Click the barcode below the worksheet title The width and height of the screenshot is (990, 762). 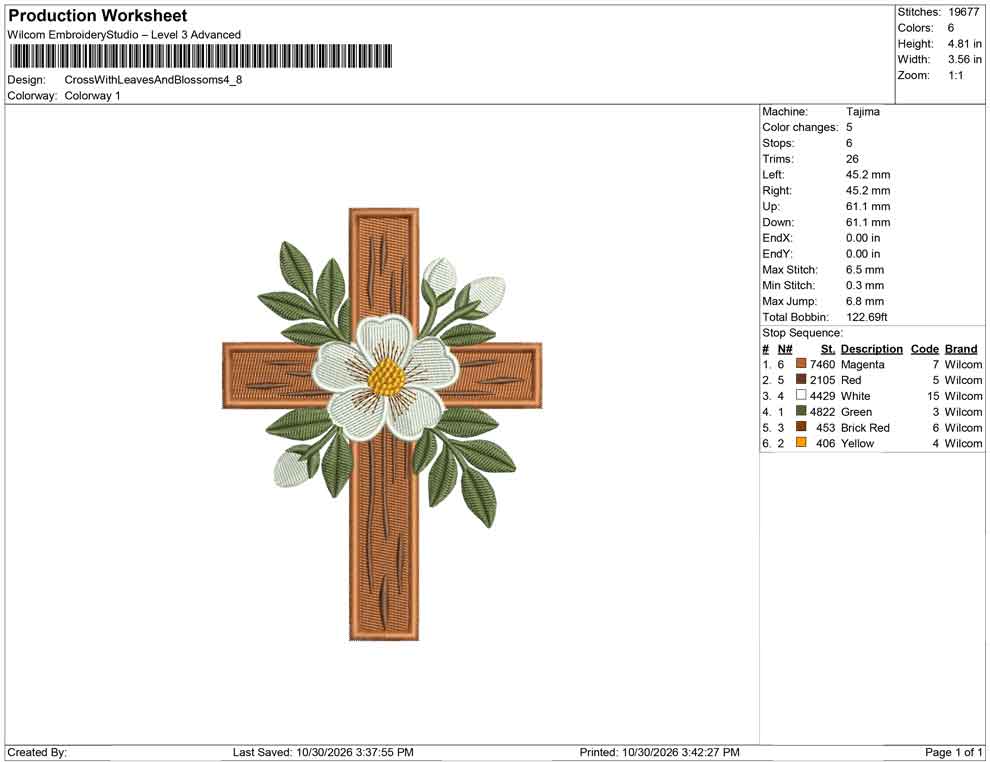[x=200, y=56]
